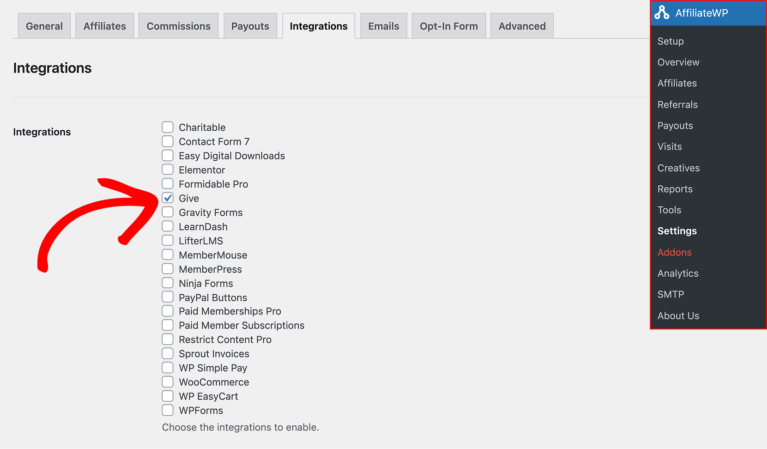Screen dimensions: 767x449
Task: Enable the WP EasyCart checkbox
Action: tap(168, 396)
